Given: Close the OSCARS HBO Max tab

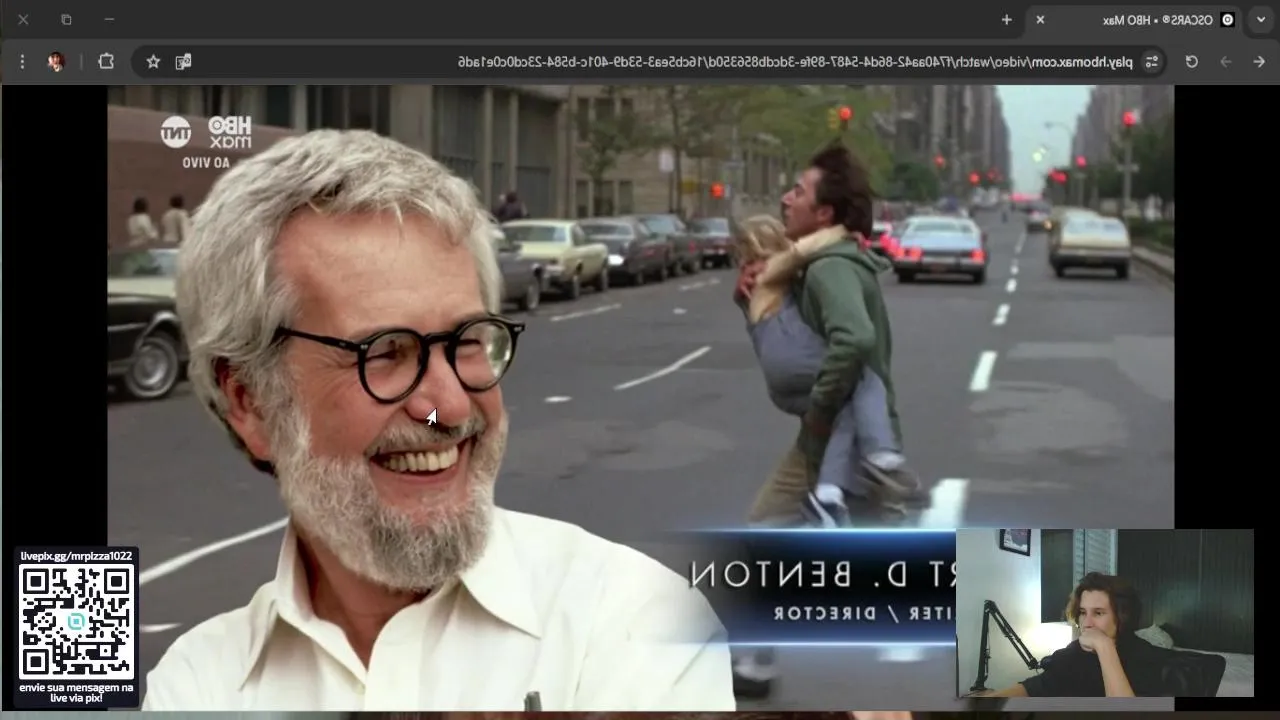Looking at the screenshot, I should click(x=1040, y=20).
